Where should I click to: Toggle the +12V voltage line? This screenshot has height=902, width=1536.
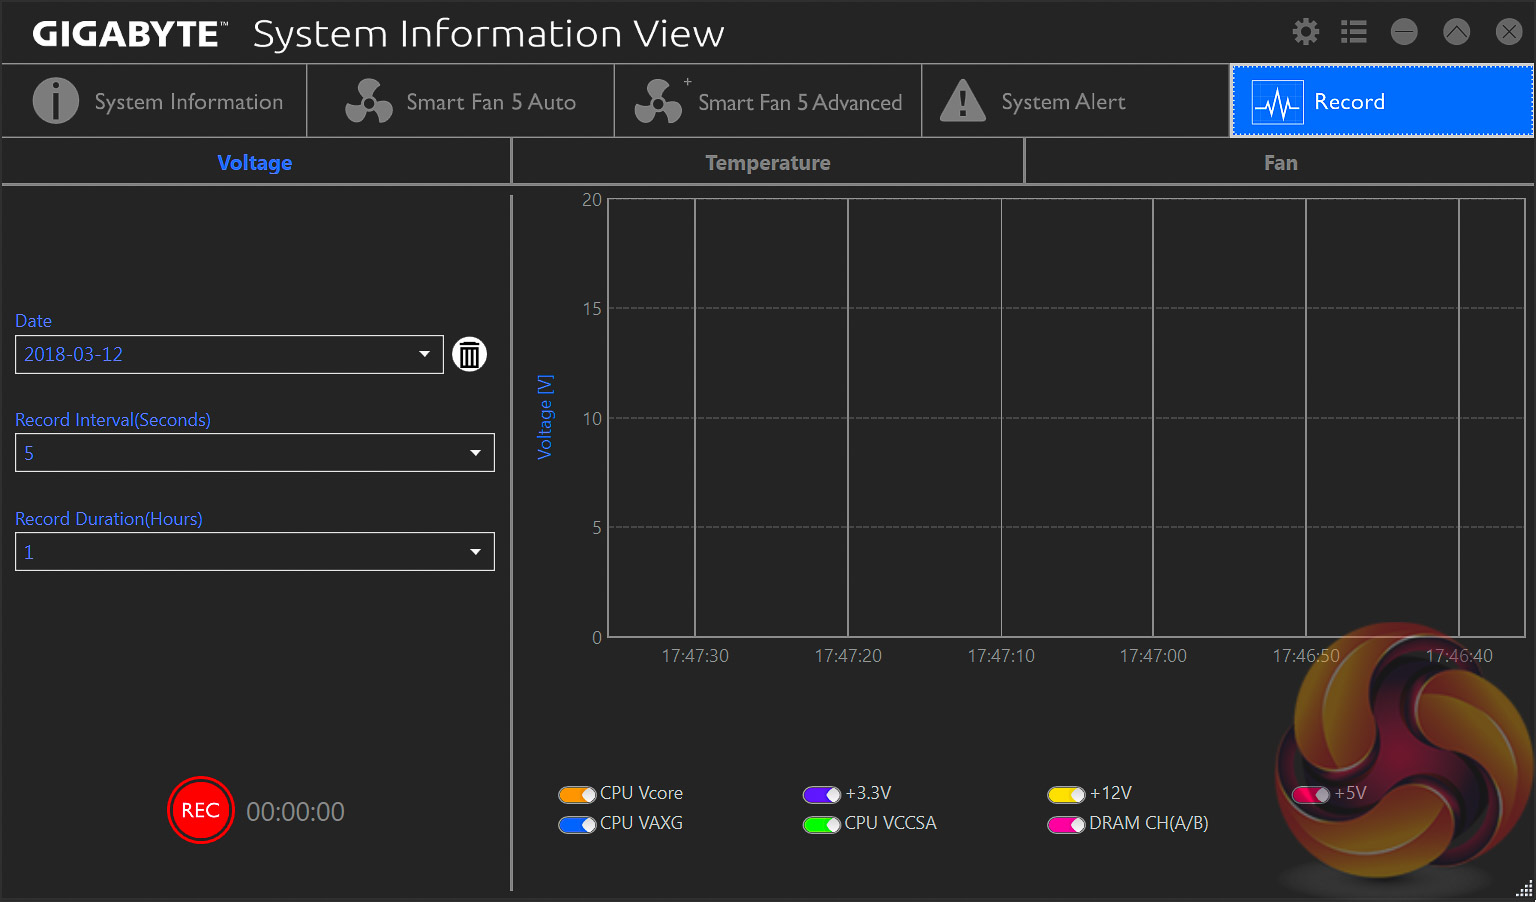coord(1065,795)
